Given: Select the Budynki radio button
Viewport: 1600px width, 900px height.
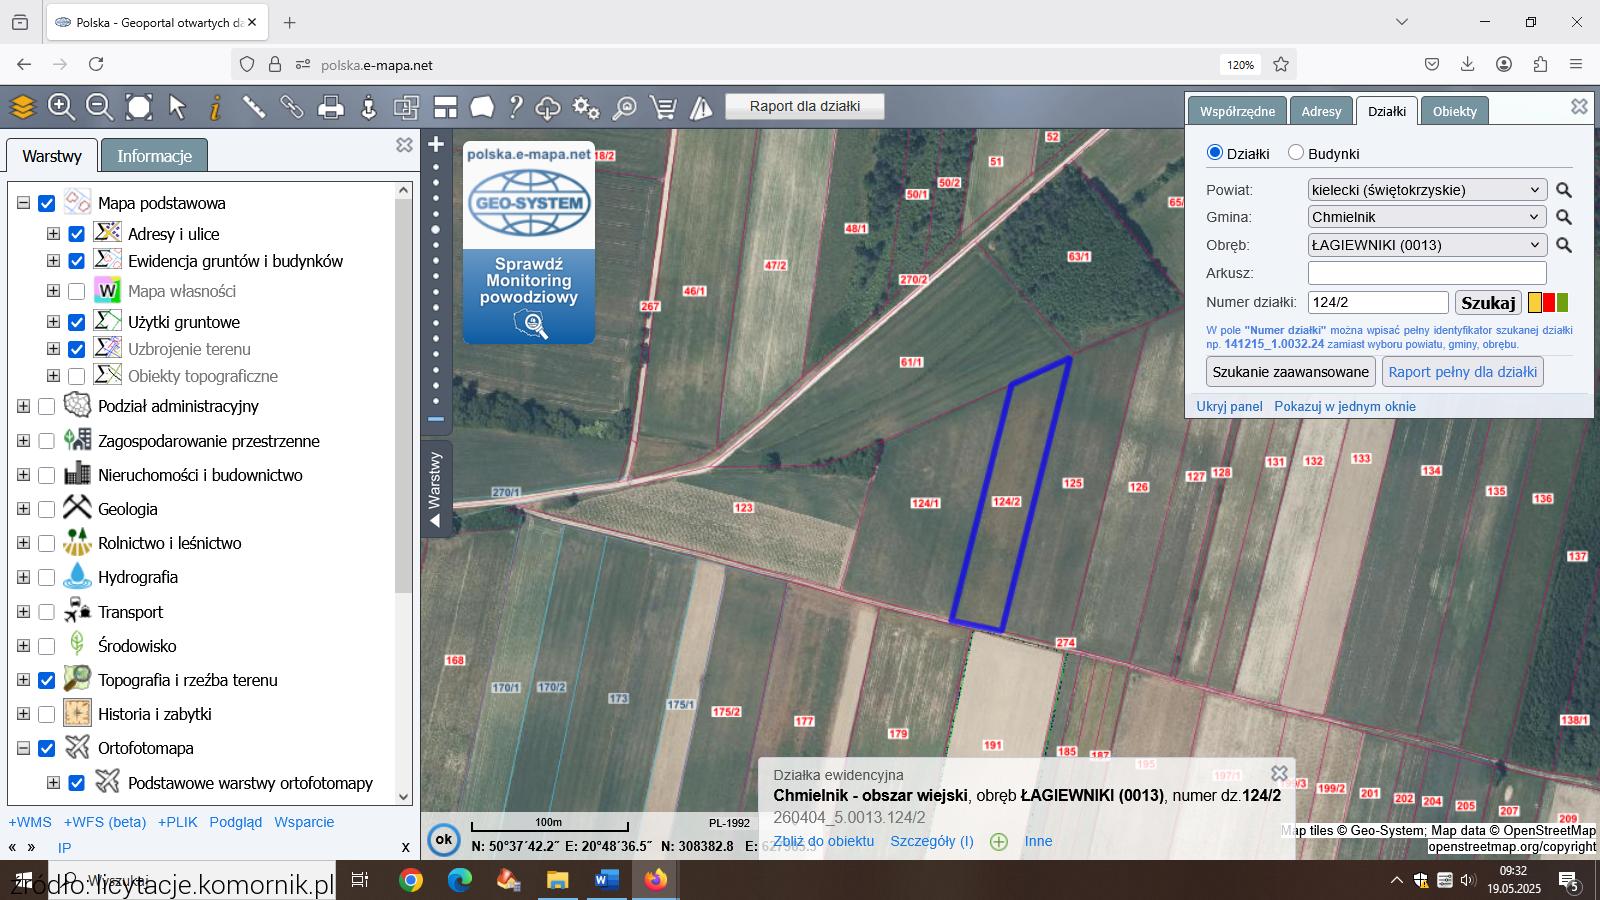Looking at the screenshot, I should click(x=1296, y=153).
